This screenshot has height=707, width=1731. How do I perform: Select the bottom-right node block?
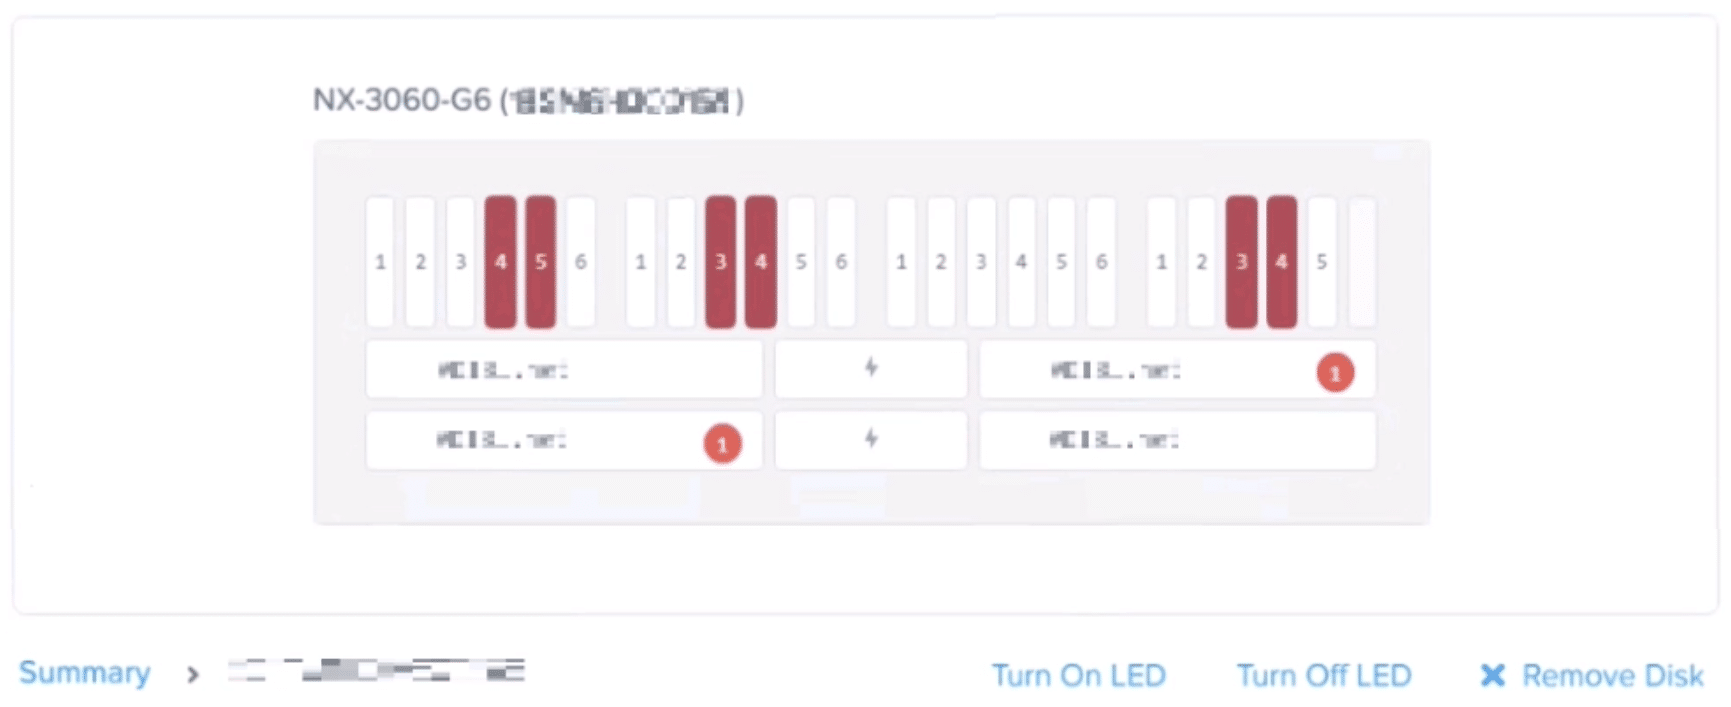[1177, 440]
